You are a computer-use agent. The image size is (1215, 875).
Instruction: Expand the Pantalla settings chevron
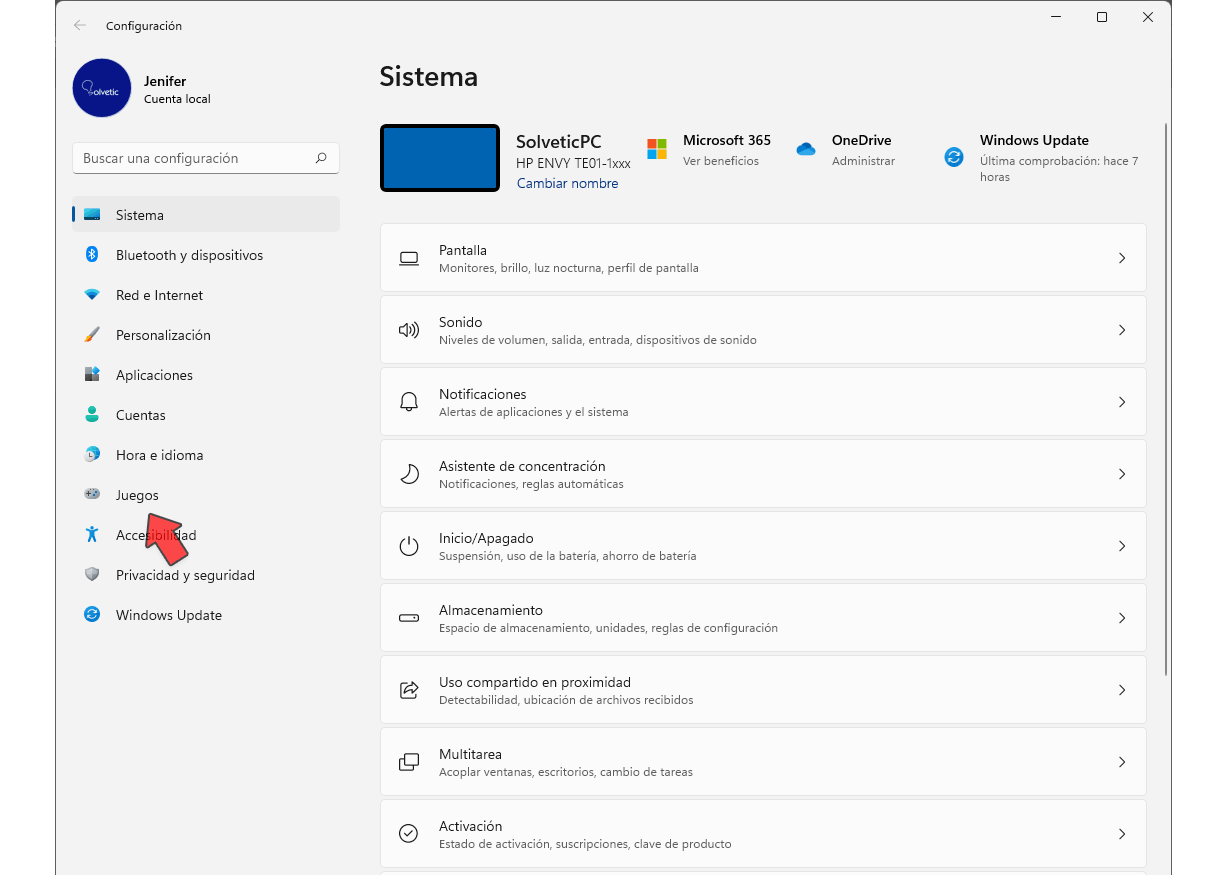(1121, 258)
